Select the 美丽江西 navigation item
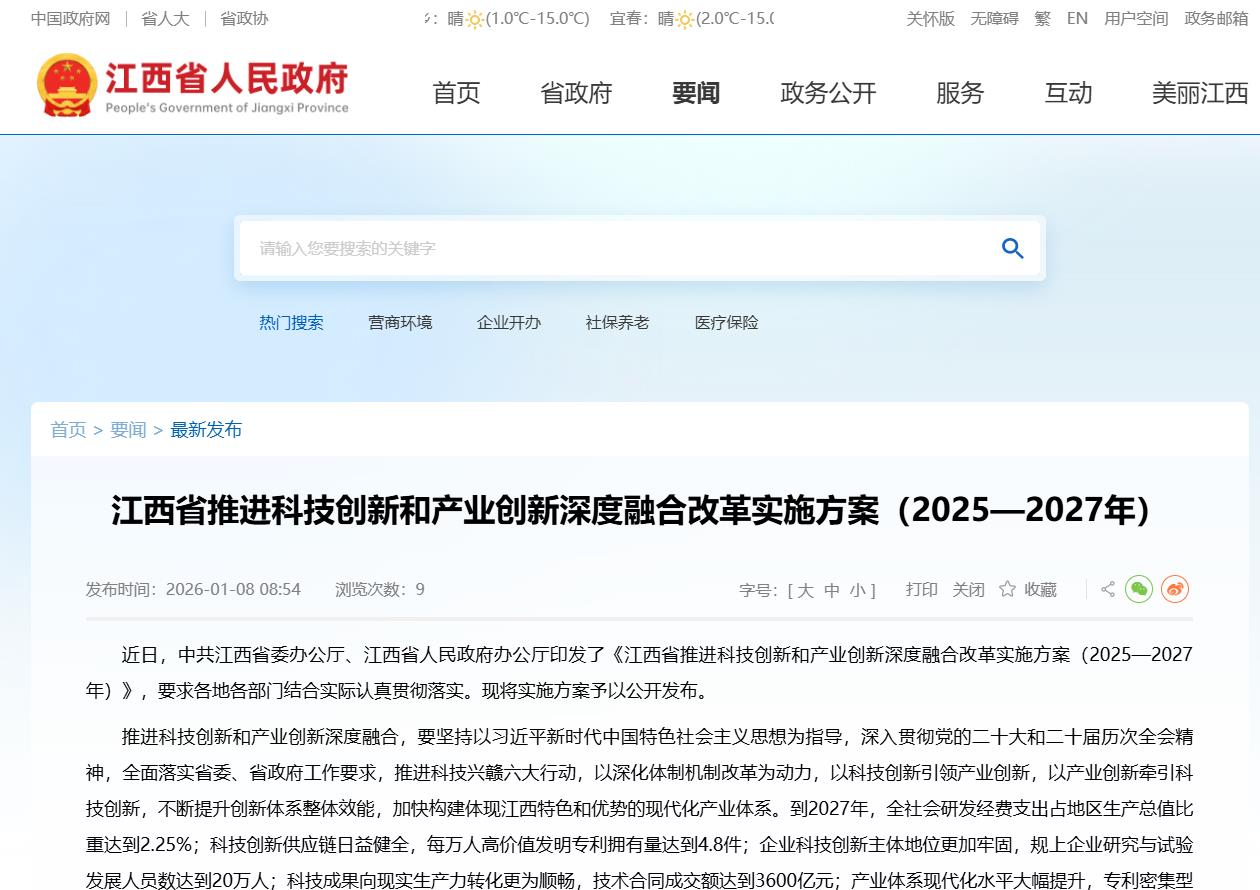1260x890 pixels. point(1200,93)
